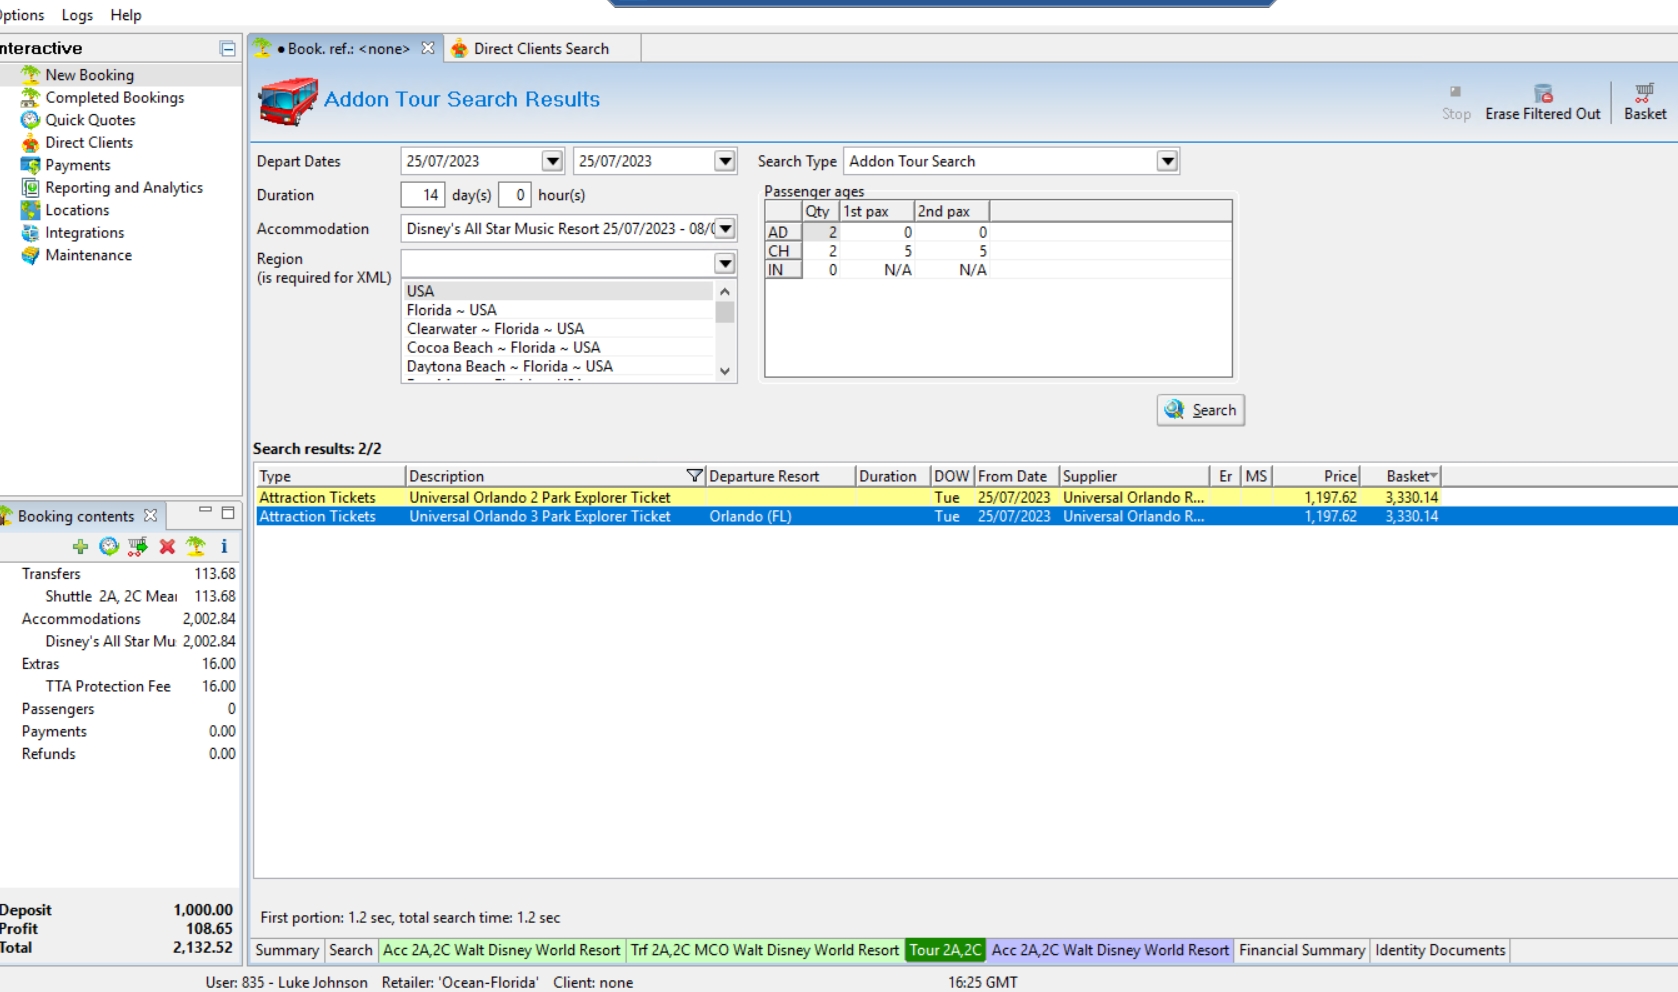Viewport: 1678px width, 992px height.
Task: Click the AD quantity cell in Passenger ages
Action: point(821,232)
